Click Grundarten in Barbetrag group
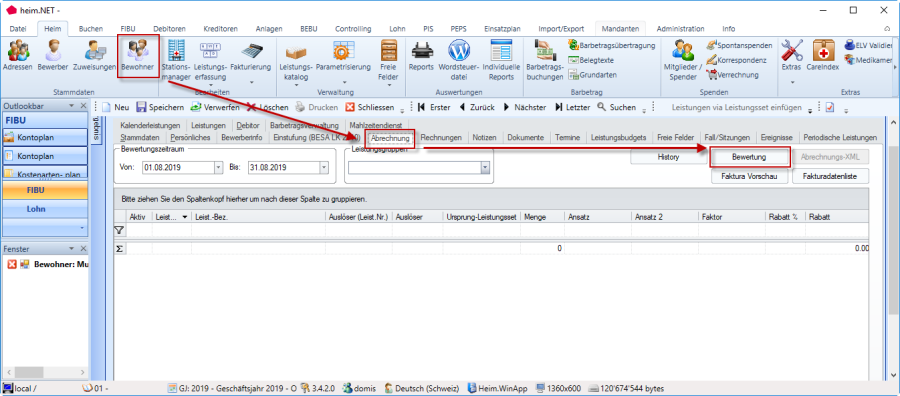Viewport: 900px width, 396px height. pyautogui.click(x=592, y=75)
